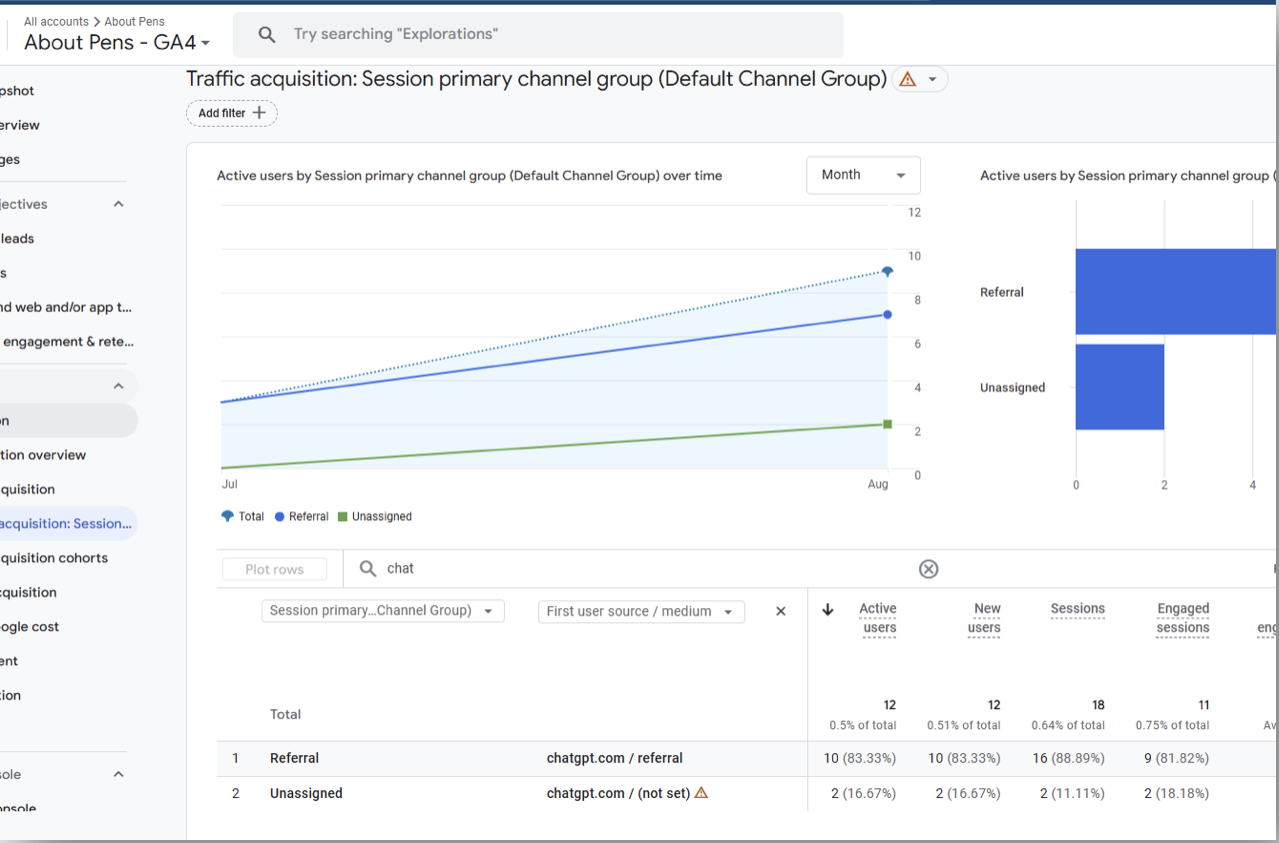Open the sidebar item ending in 'leads'
The width and height of the screenshot is (1279, 843).
[17, 239]
